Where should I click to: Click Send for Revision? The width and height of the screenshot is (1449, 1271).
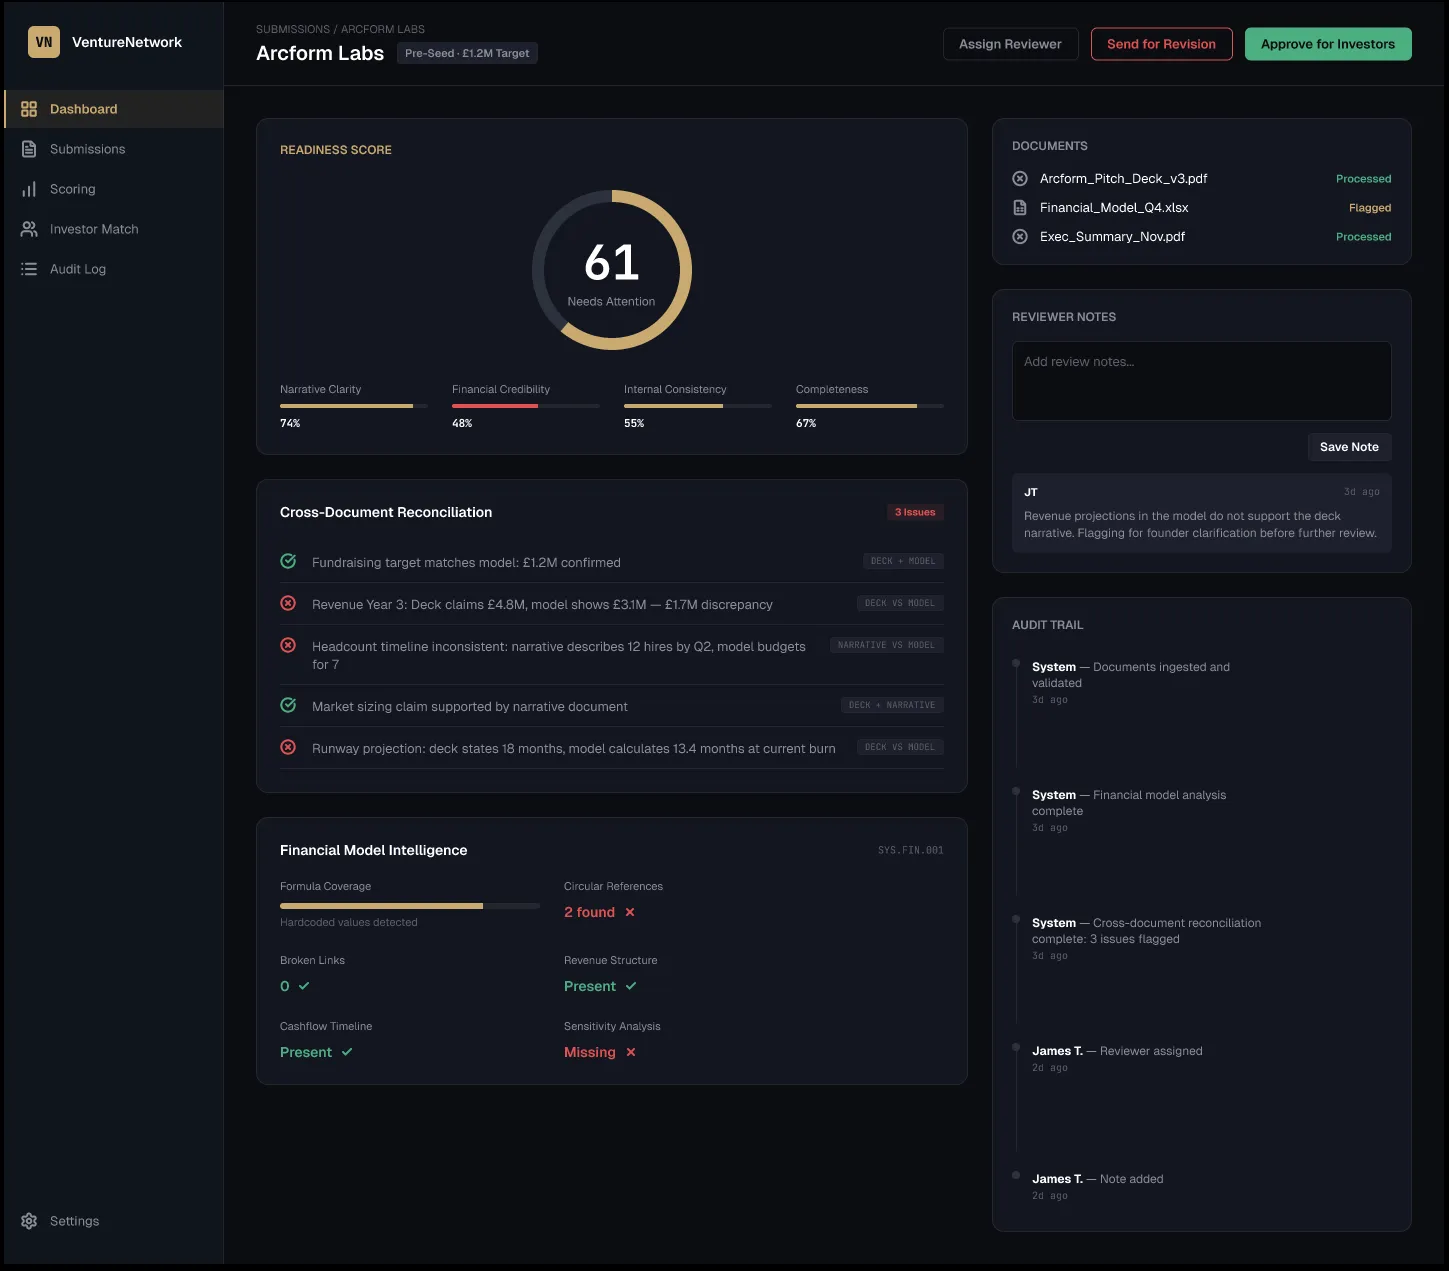[1162, 44]
